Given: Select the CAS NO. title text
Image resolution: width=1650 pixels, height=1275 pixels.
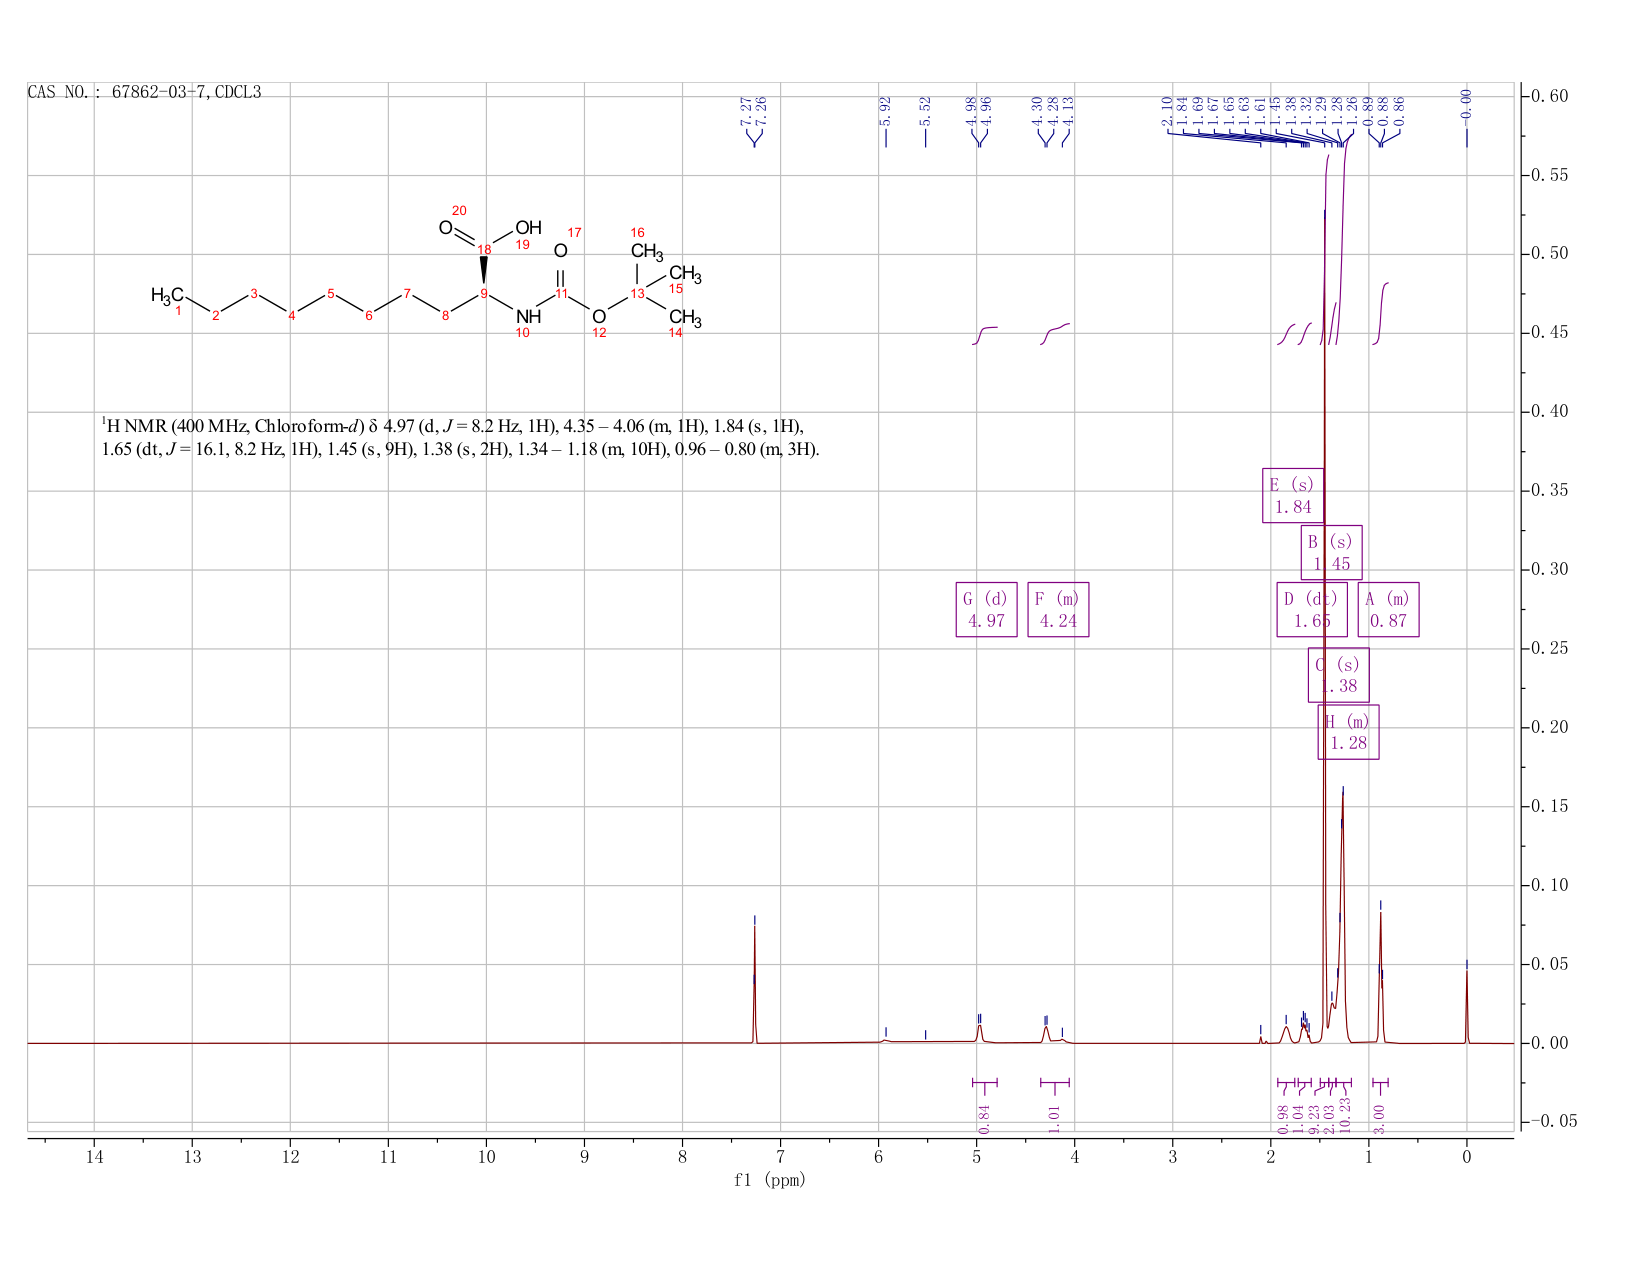Looking at the screenshot, I should pyautogui.click(x=145, y=92).
